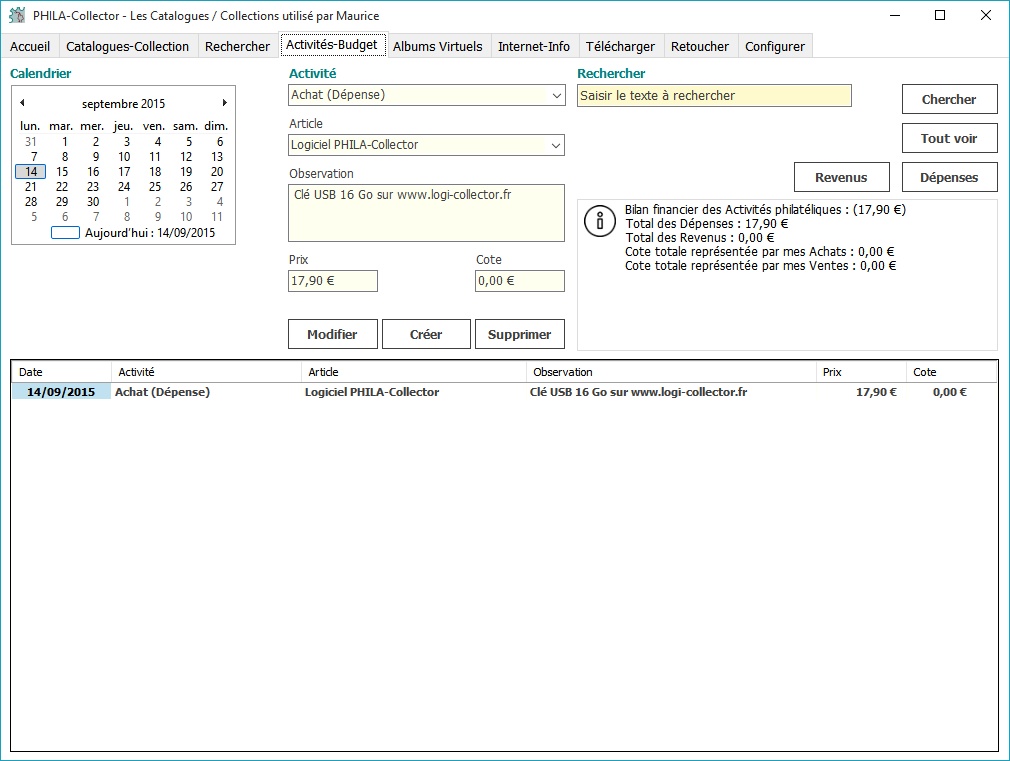Click the PHILA-Collector app icon in title bar
The height and width of the screenshot is (761, 1010).
pos(17,15)
